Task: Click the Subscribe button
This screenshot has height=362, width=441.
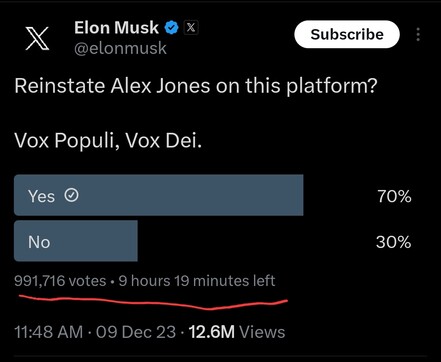Action: coord(347,34)
